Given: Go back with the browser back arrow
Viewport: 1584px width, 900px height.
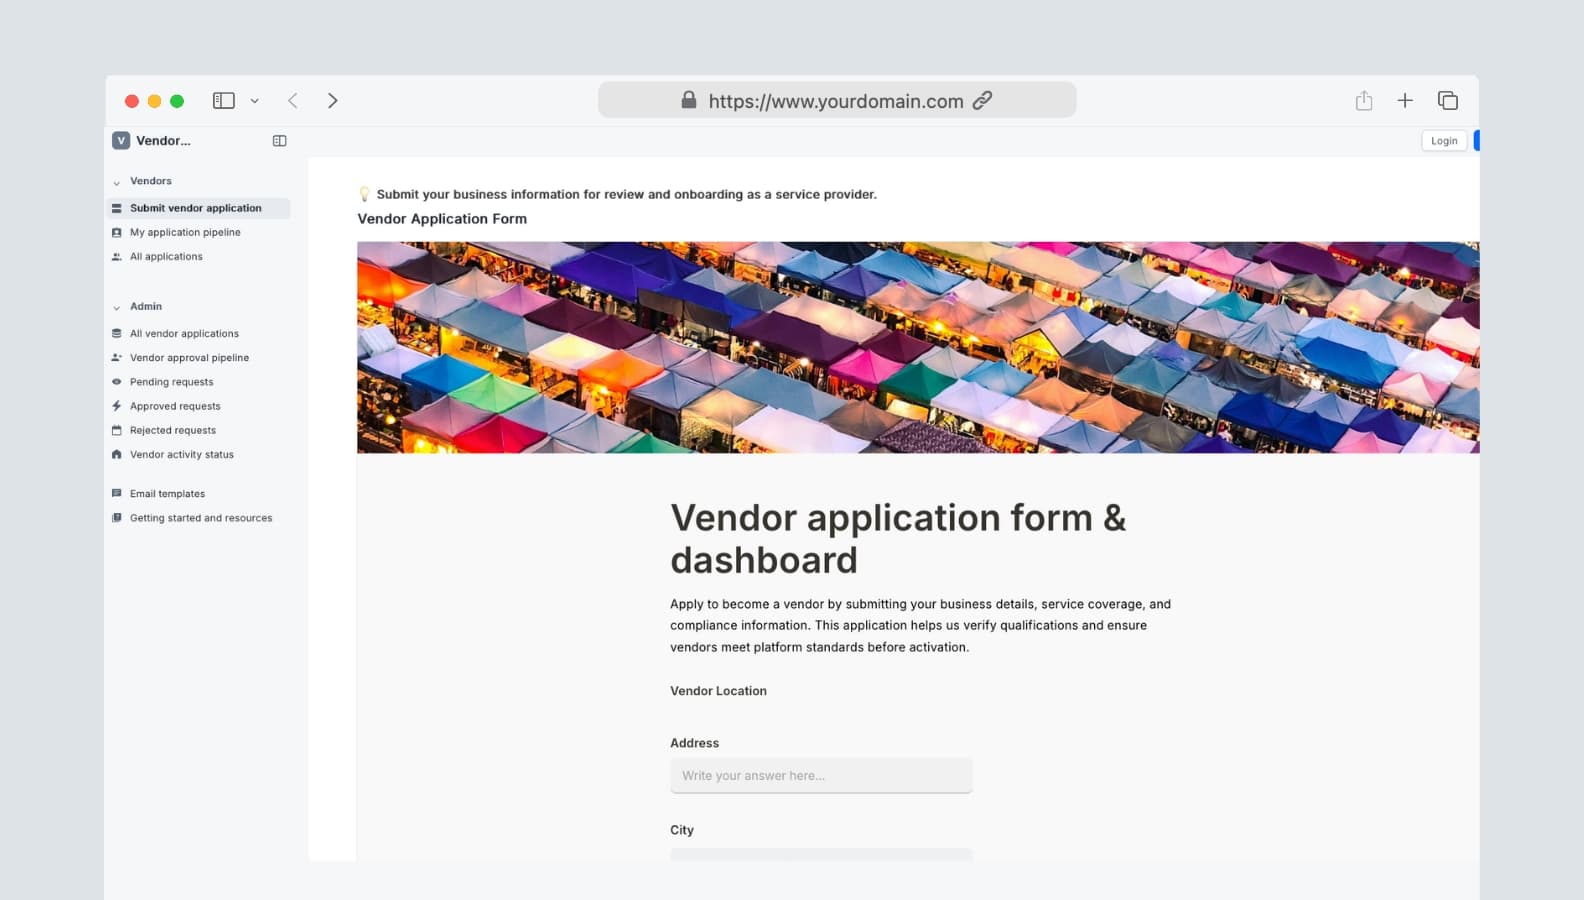Looking at the screenshot, I should 293,101.
